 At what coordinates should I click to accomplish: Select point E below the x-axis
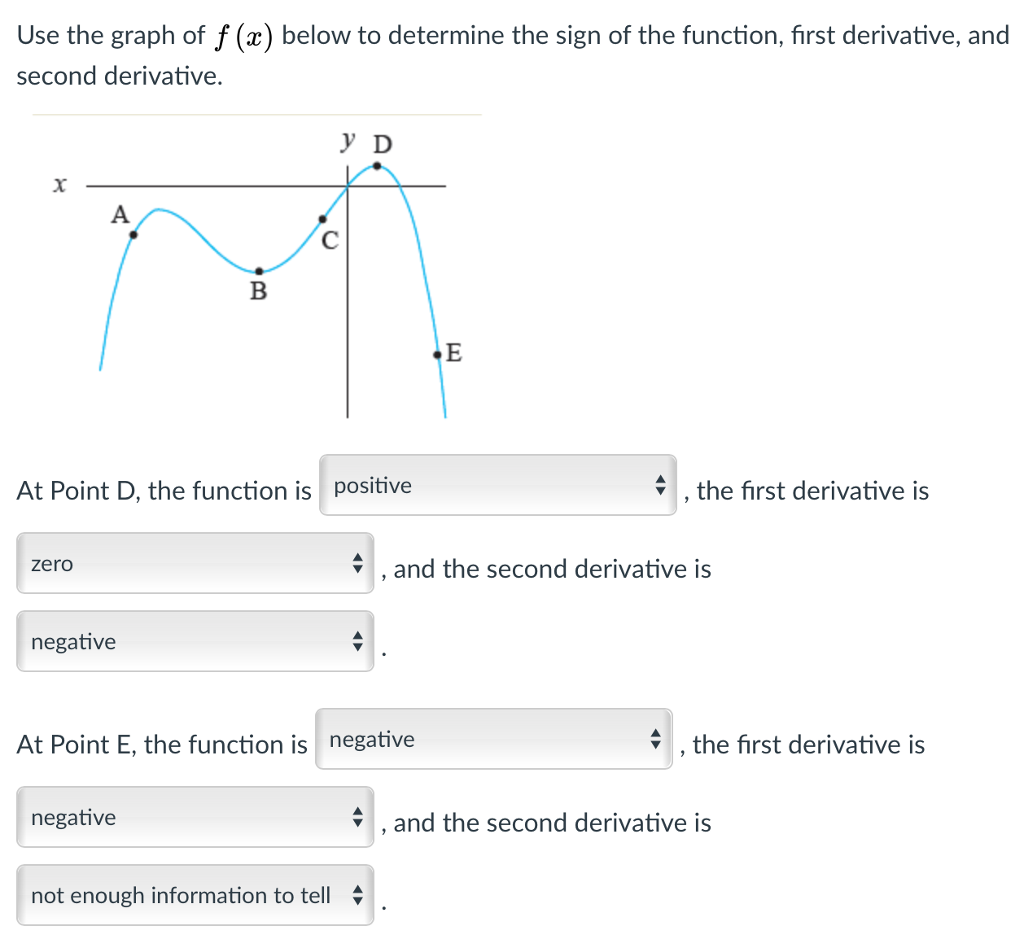pos(437,352)
